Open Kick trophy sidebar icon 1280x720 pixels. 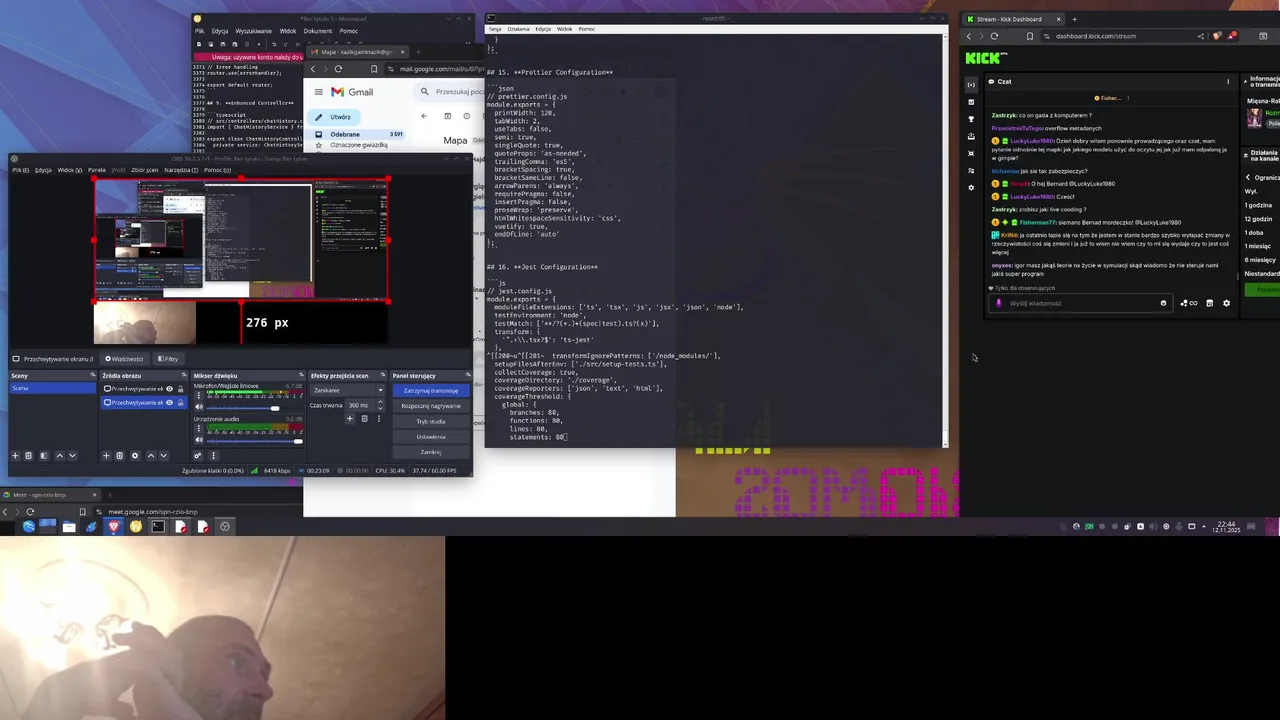[x=971, y=119]
